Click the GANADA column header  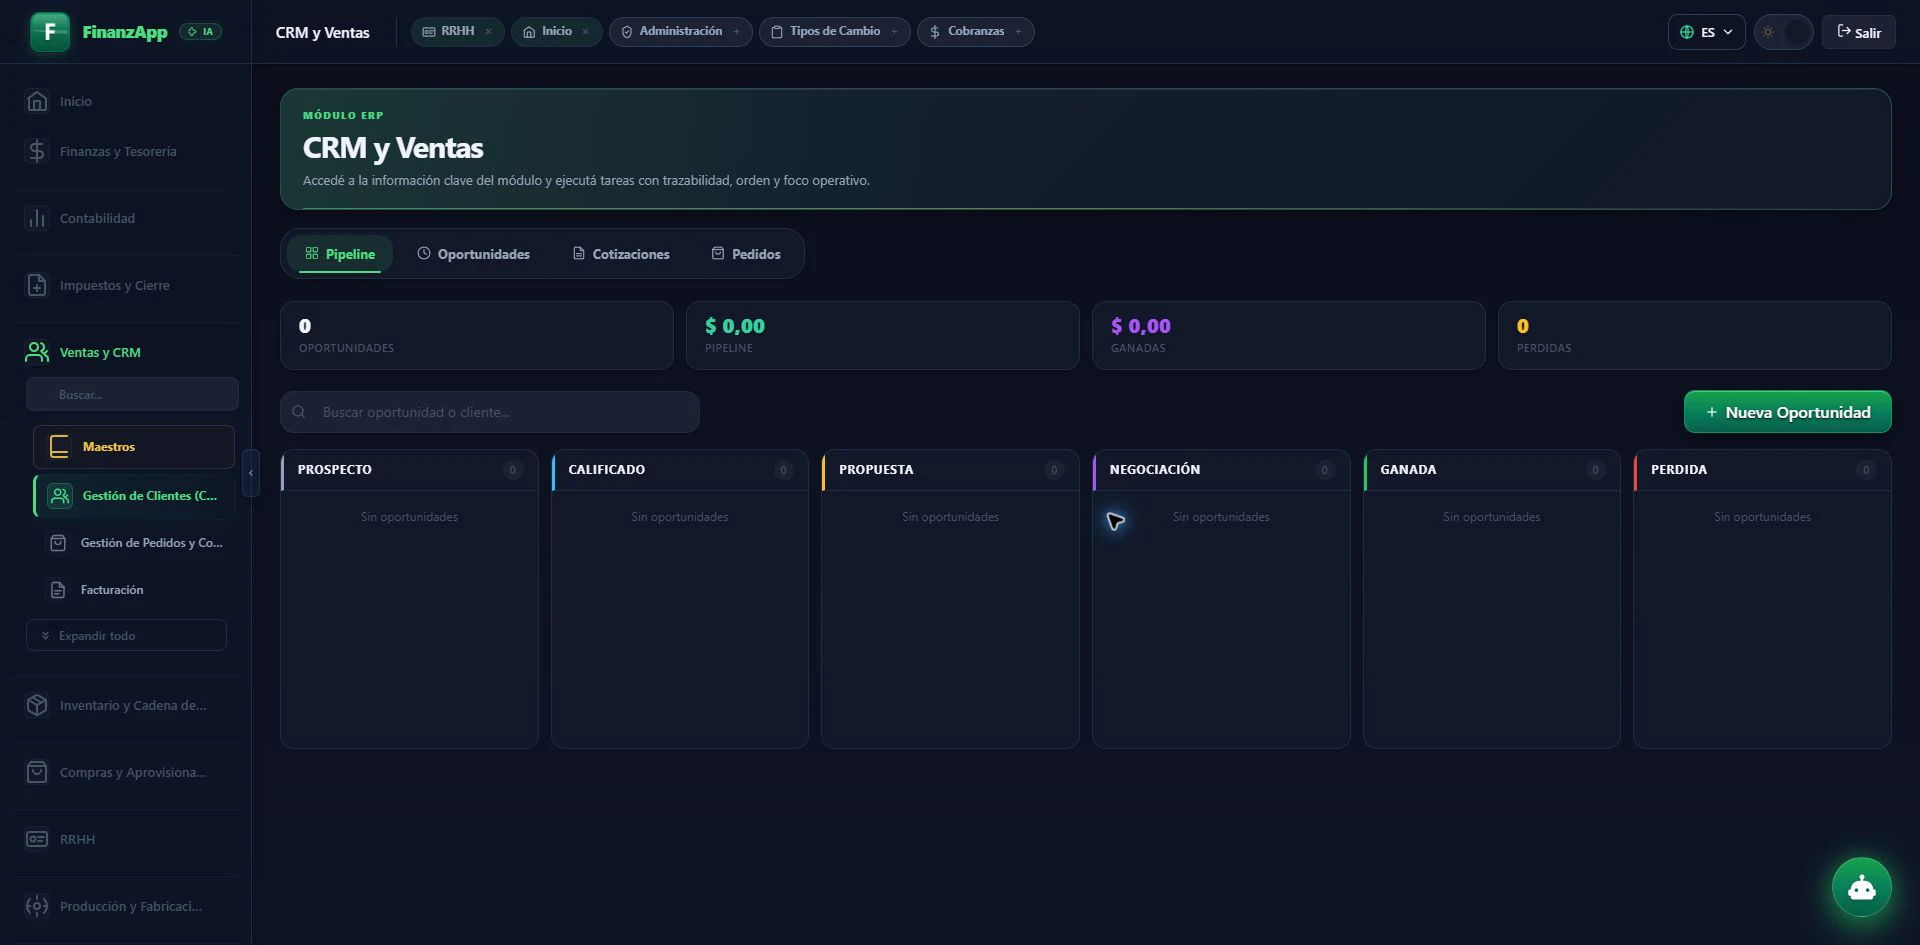coord(1492,470)
